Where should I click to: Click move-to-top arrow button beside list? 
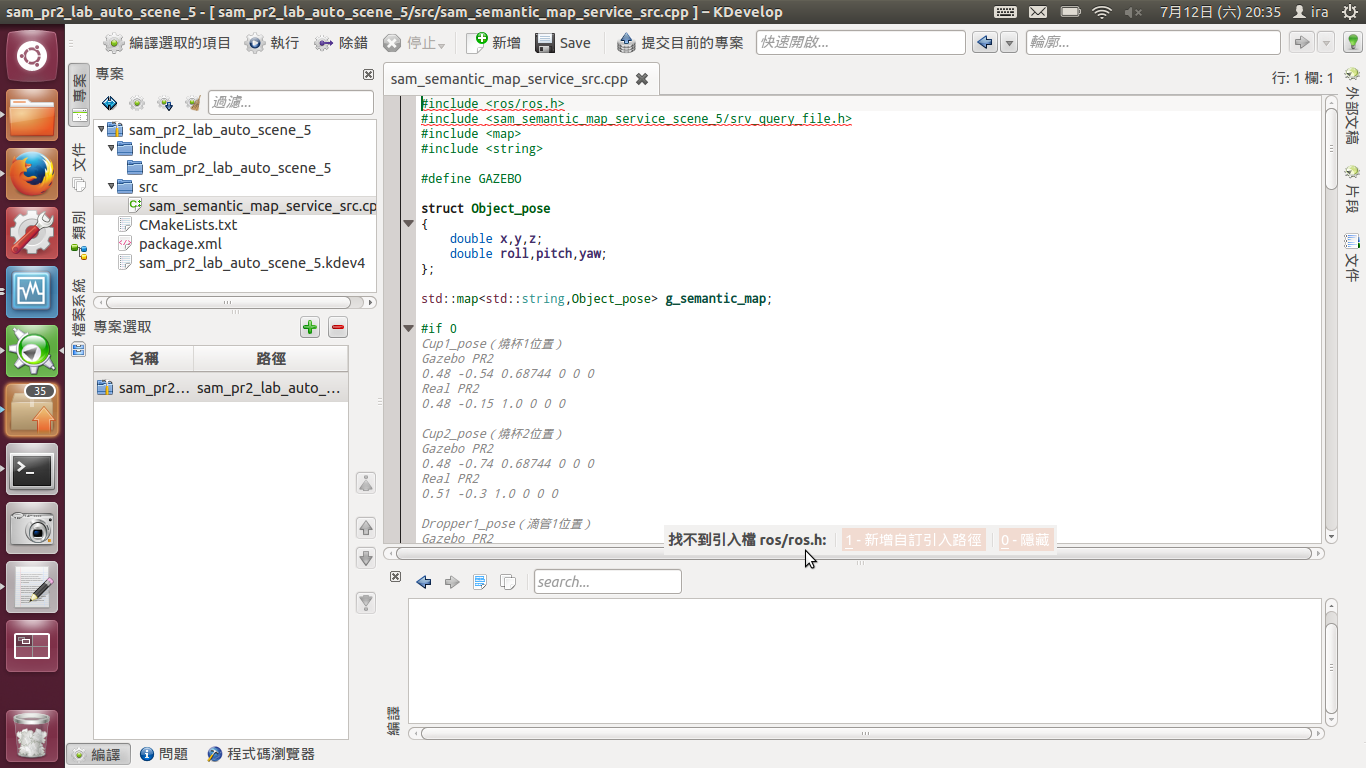pos(366,483)
